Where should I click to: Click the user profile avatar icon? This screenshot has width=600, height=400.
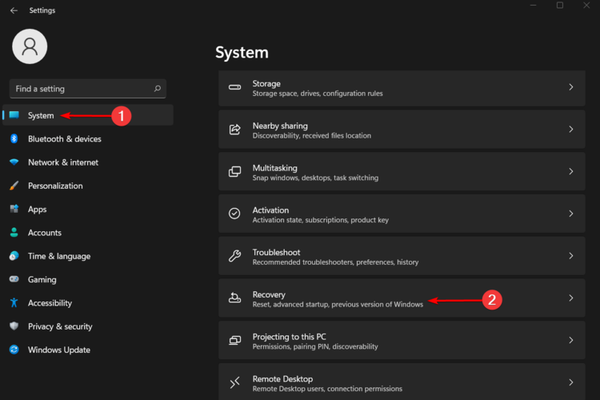pos(31,47)
